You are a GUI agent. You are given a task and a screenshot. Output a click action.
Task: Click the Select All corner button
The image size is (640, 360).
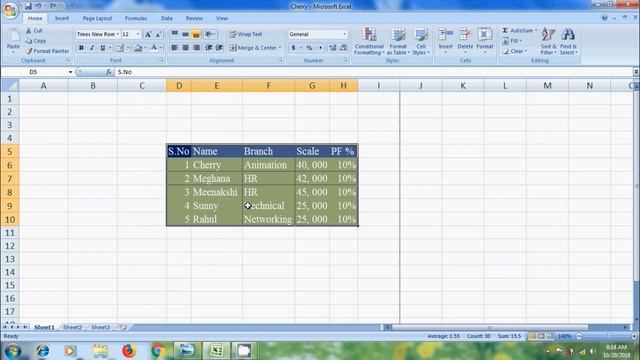click(10, 86)
